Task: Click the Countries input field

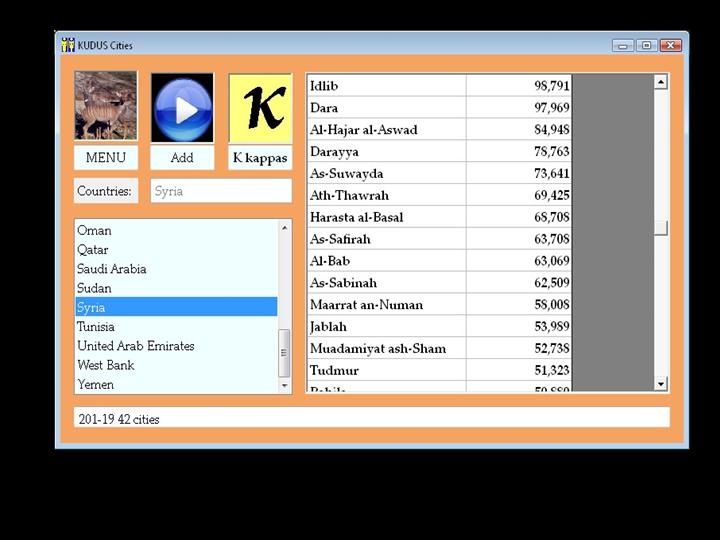Action: pos(221,191)
